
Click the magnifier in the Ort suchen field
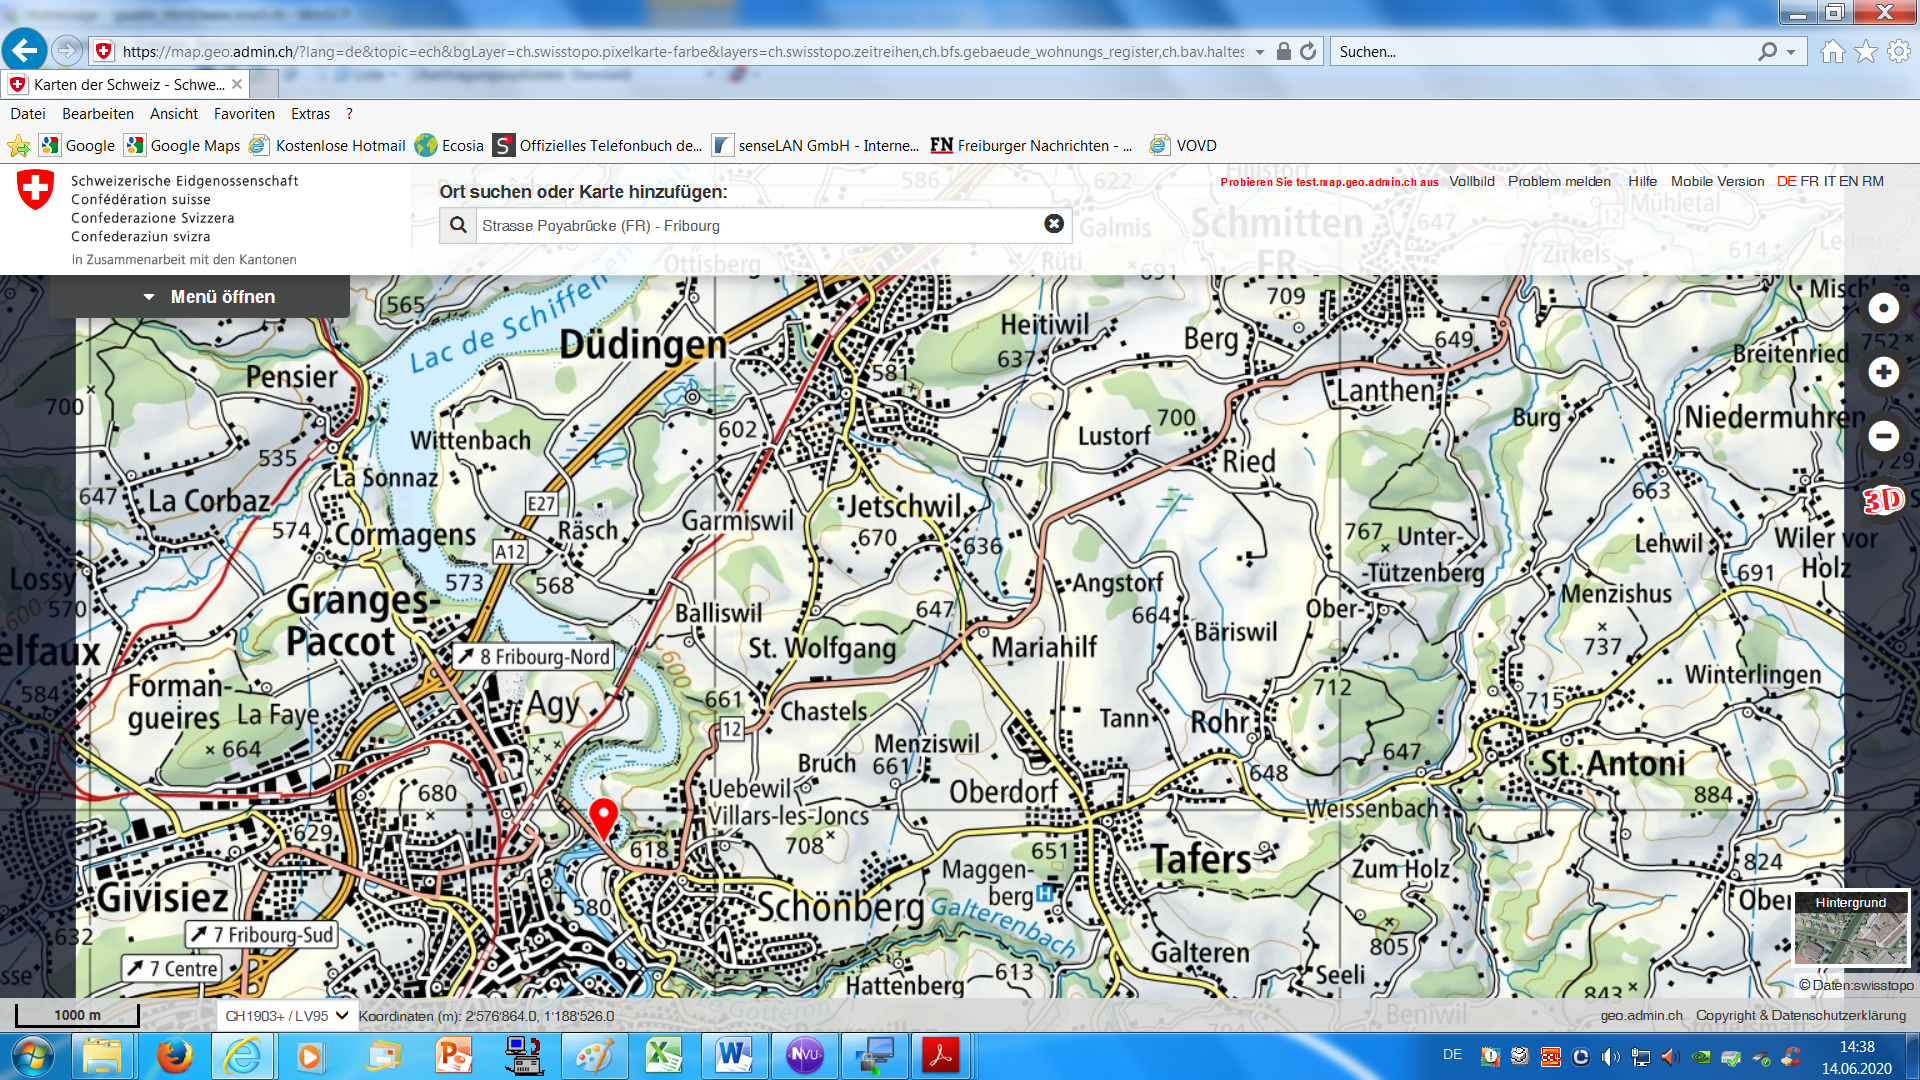pos(458,225)
